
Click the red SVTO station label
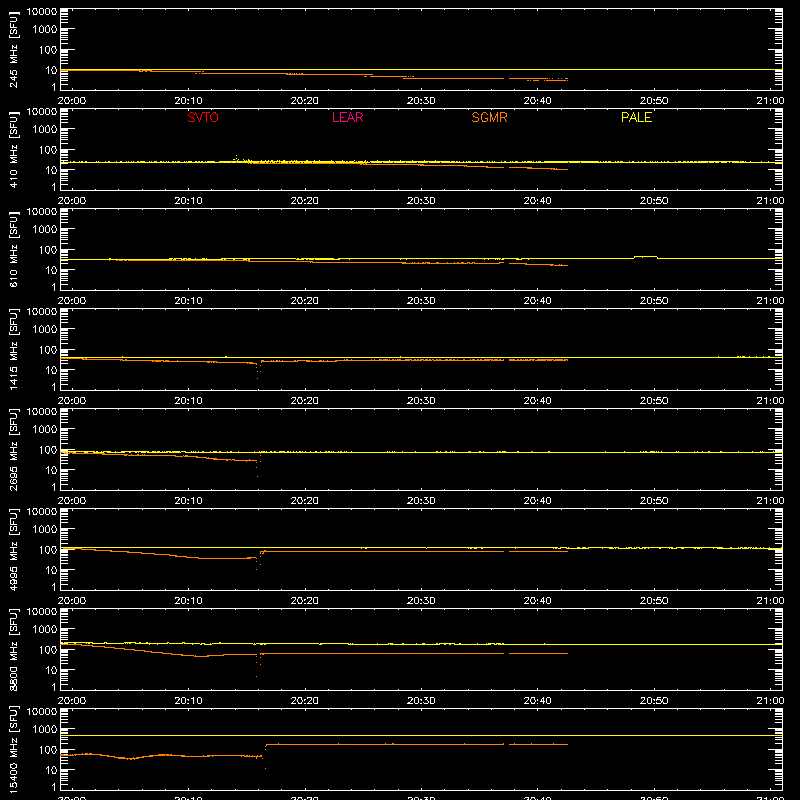pyautogui.click(x=203, y=117)
